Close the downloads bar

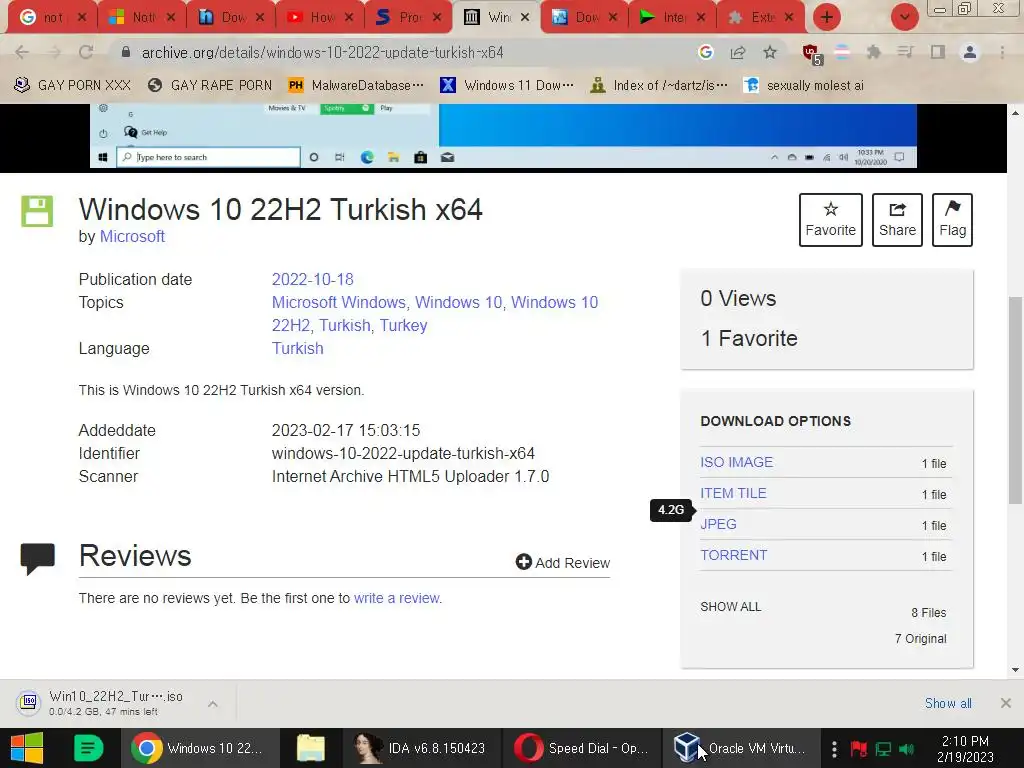point(1006,703)
